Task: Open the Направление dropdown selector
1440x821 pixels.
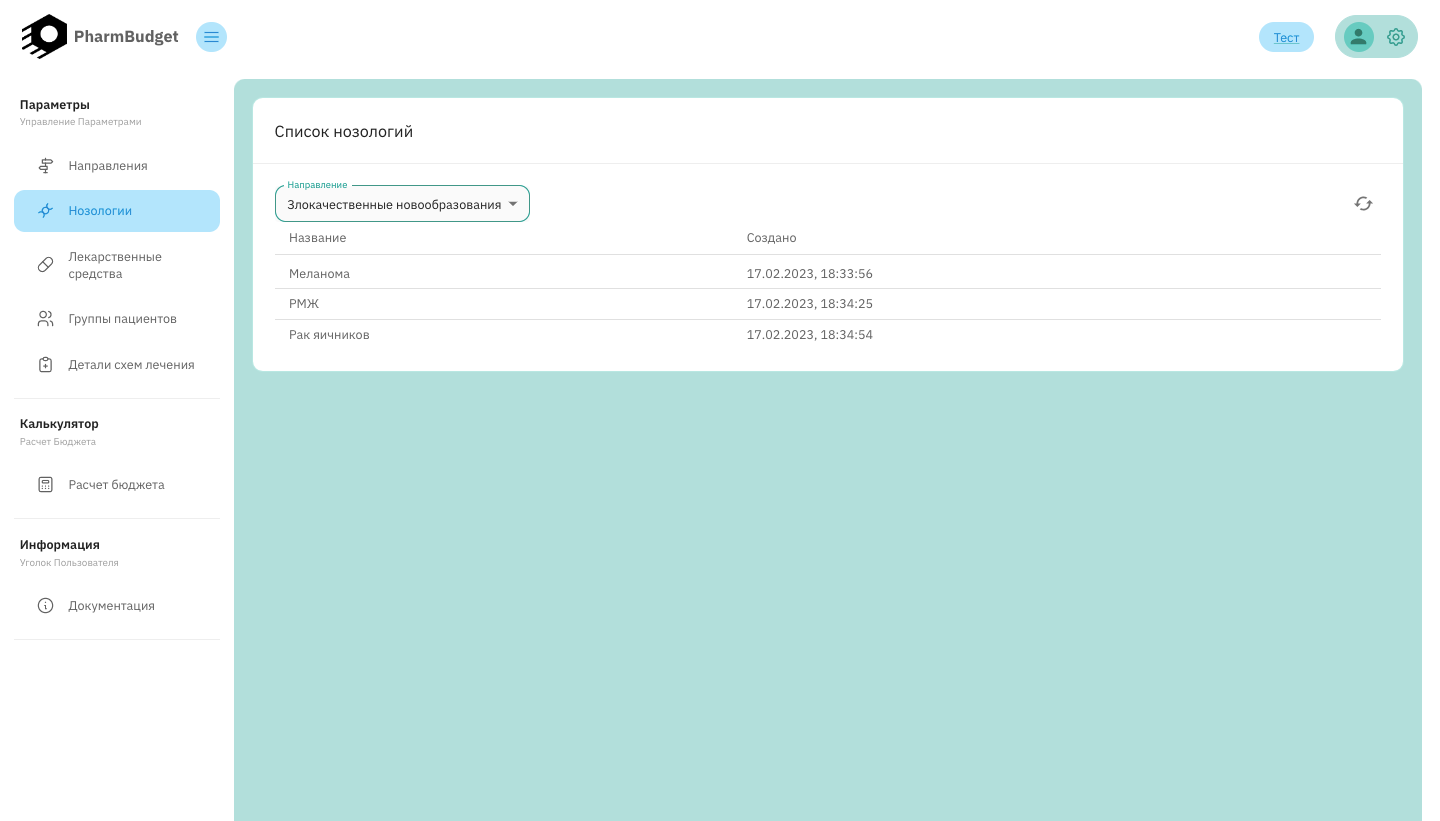Action: (x=402, y=204)
